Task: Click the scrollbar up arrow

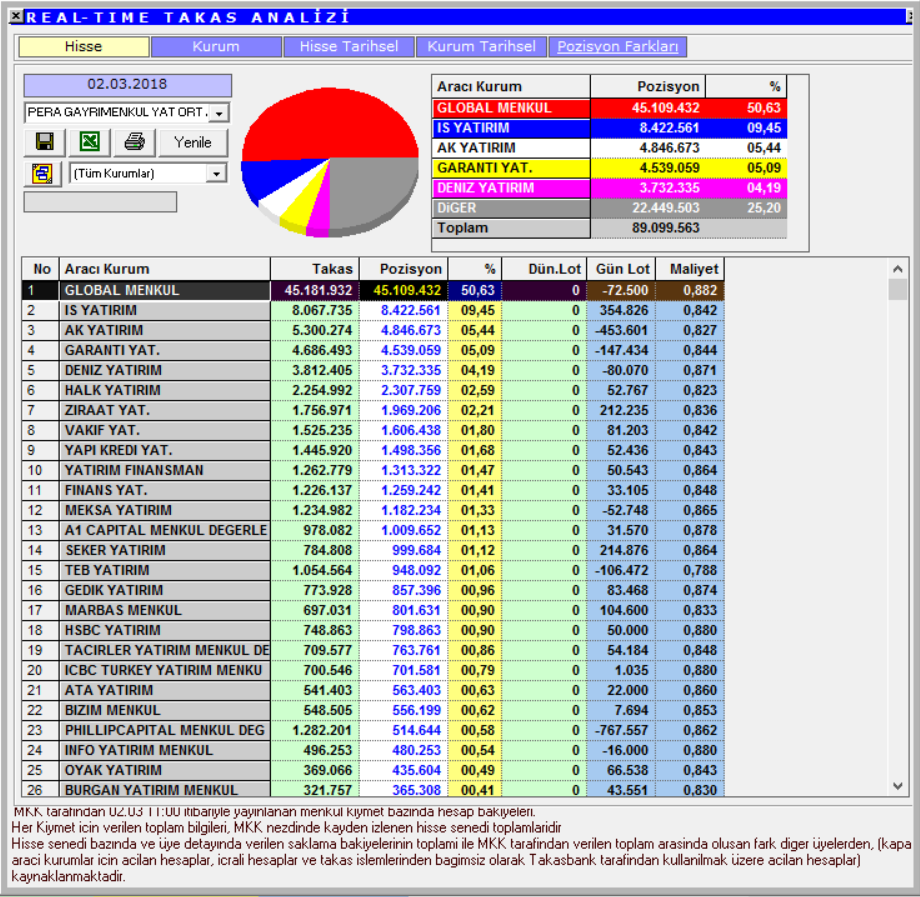Action: (898, 269)
